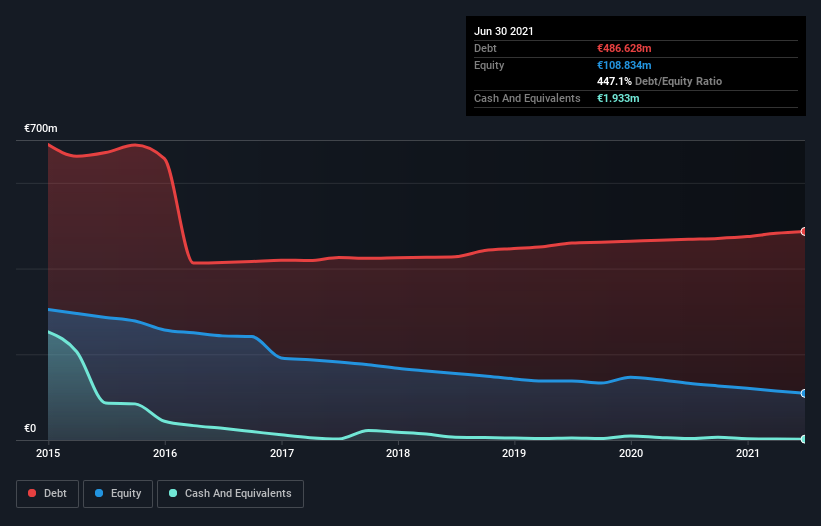The height and width of the screenshot is (526, 821).
Task: Click the €486.628m debt value
Action: (x=624, y=48)
